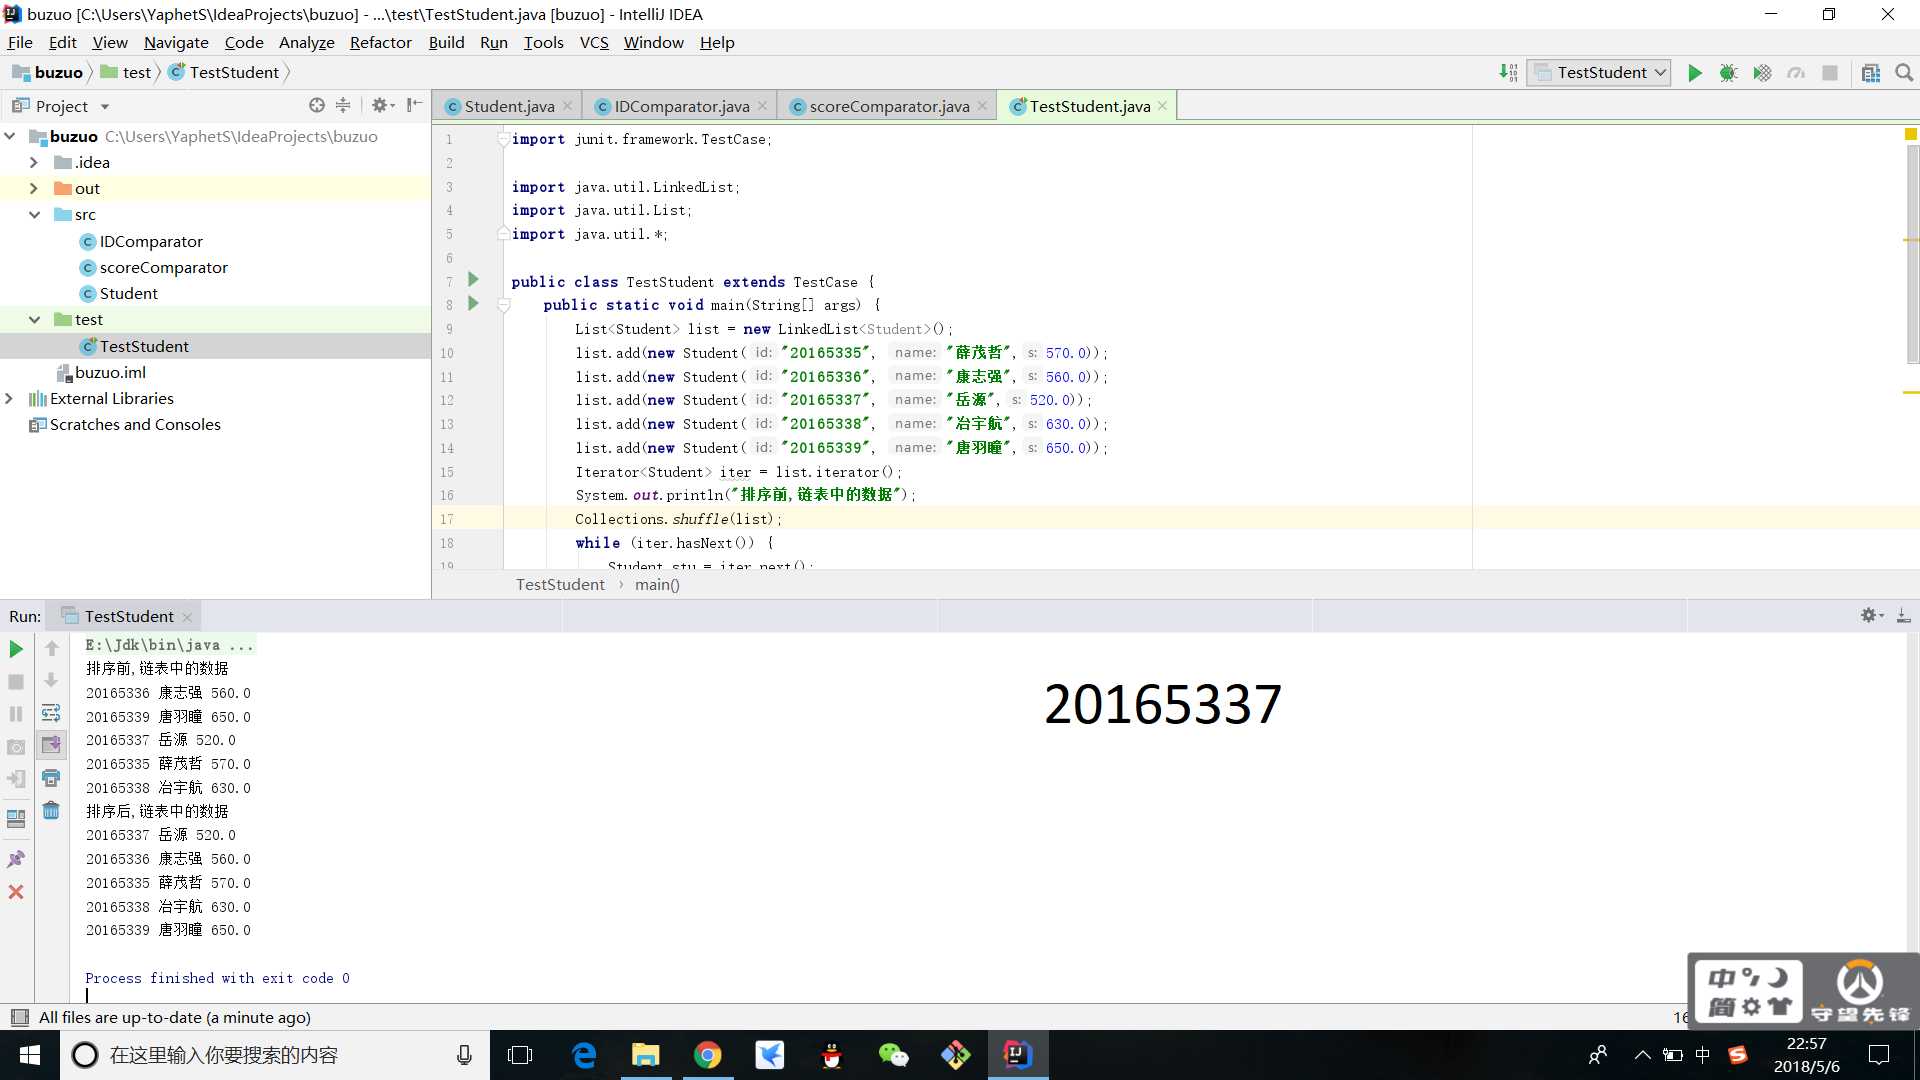Screen dimensions: 1920x1080
Task: Click the yellow inspection indicator above the editor scrollbar
Action: coord(1910,134)
